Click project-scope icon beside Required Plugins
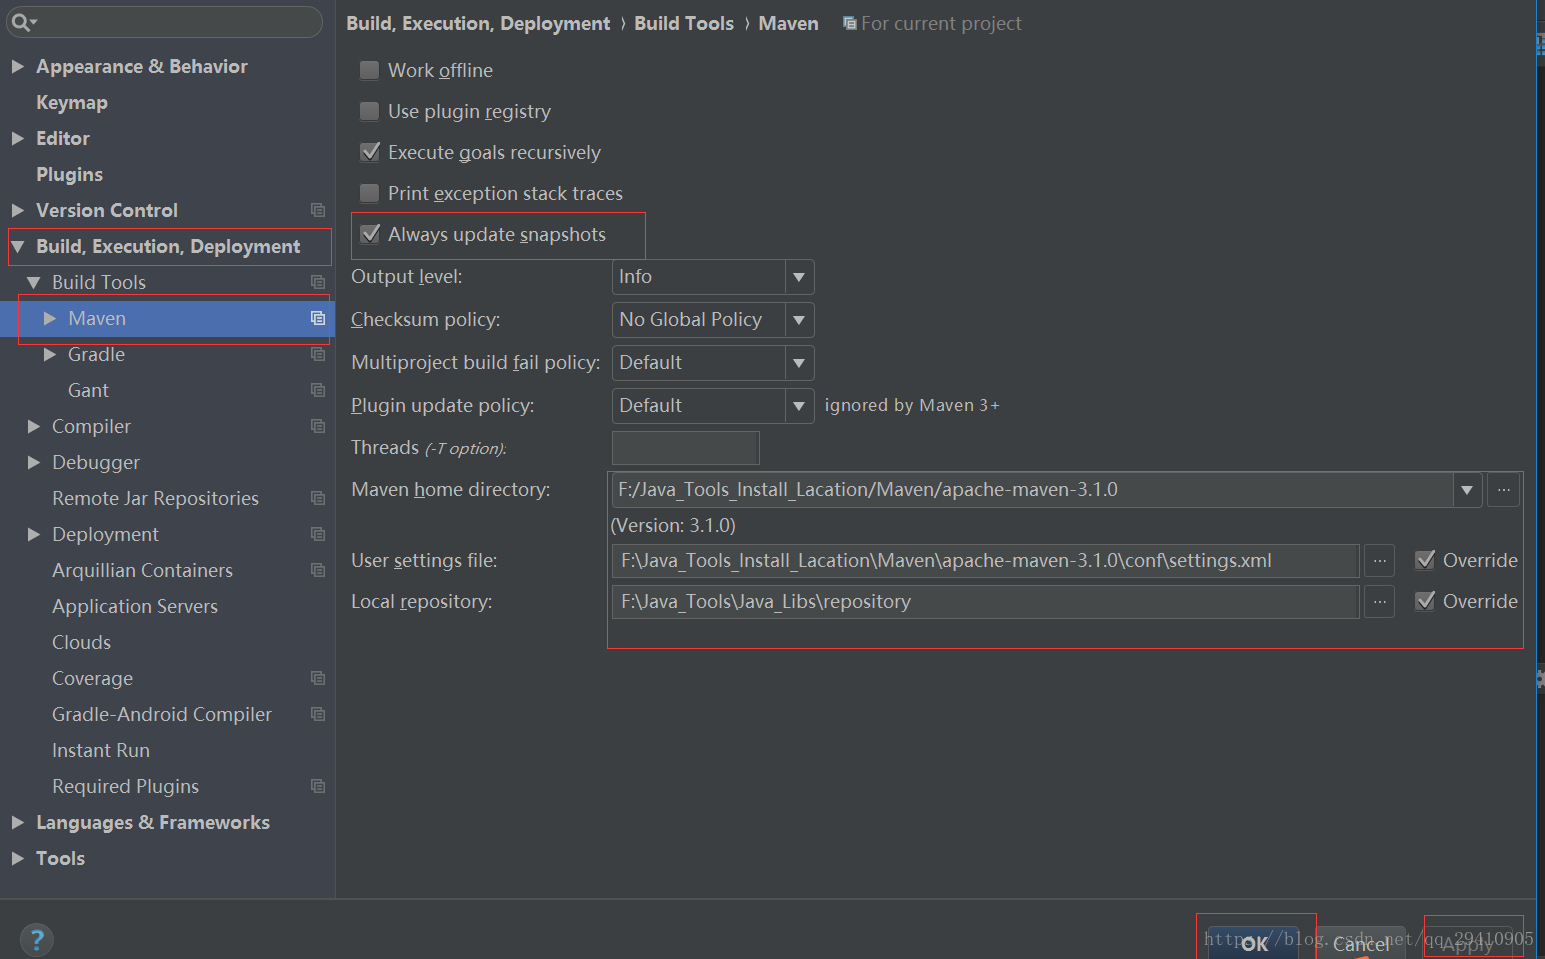 click(318, 786)
